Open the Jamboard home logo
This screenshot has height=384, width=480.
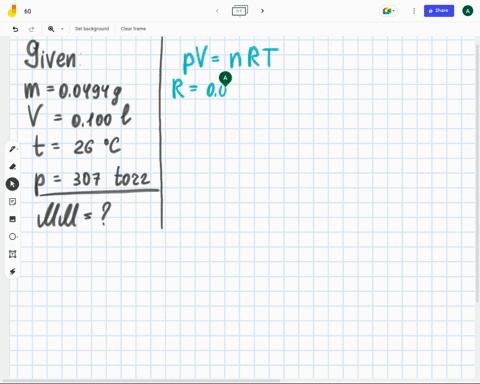12,11
